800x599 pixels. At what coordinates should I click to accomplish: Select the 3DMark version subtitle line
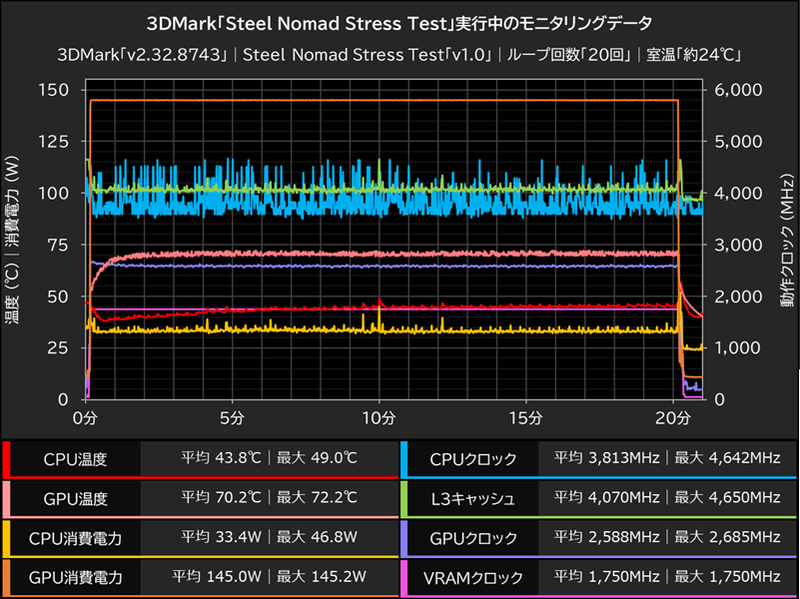tap(400, 54)
